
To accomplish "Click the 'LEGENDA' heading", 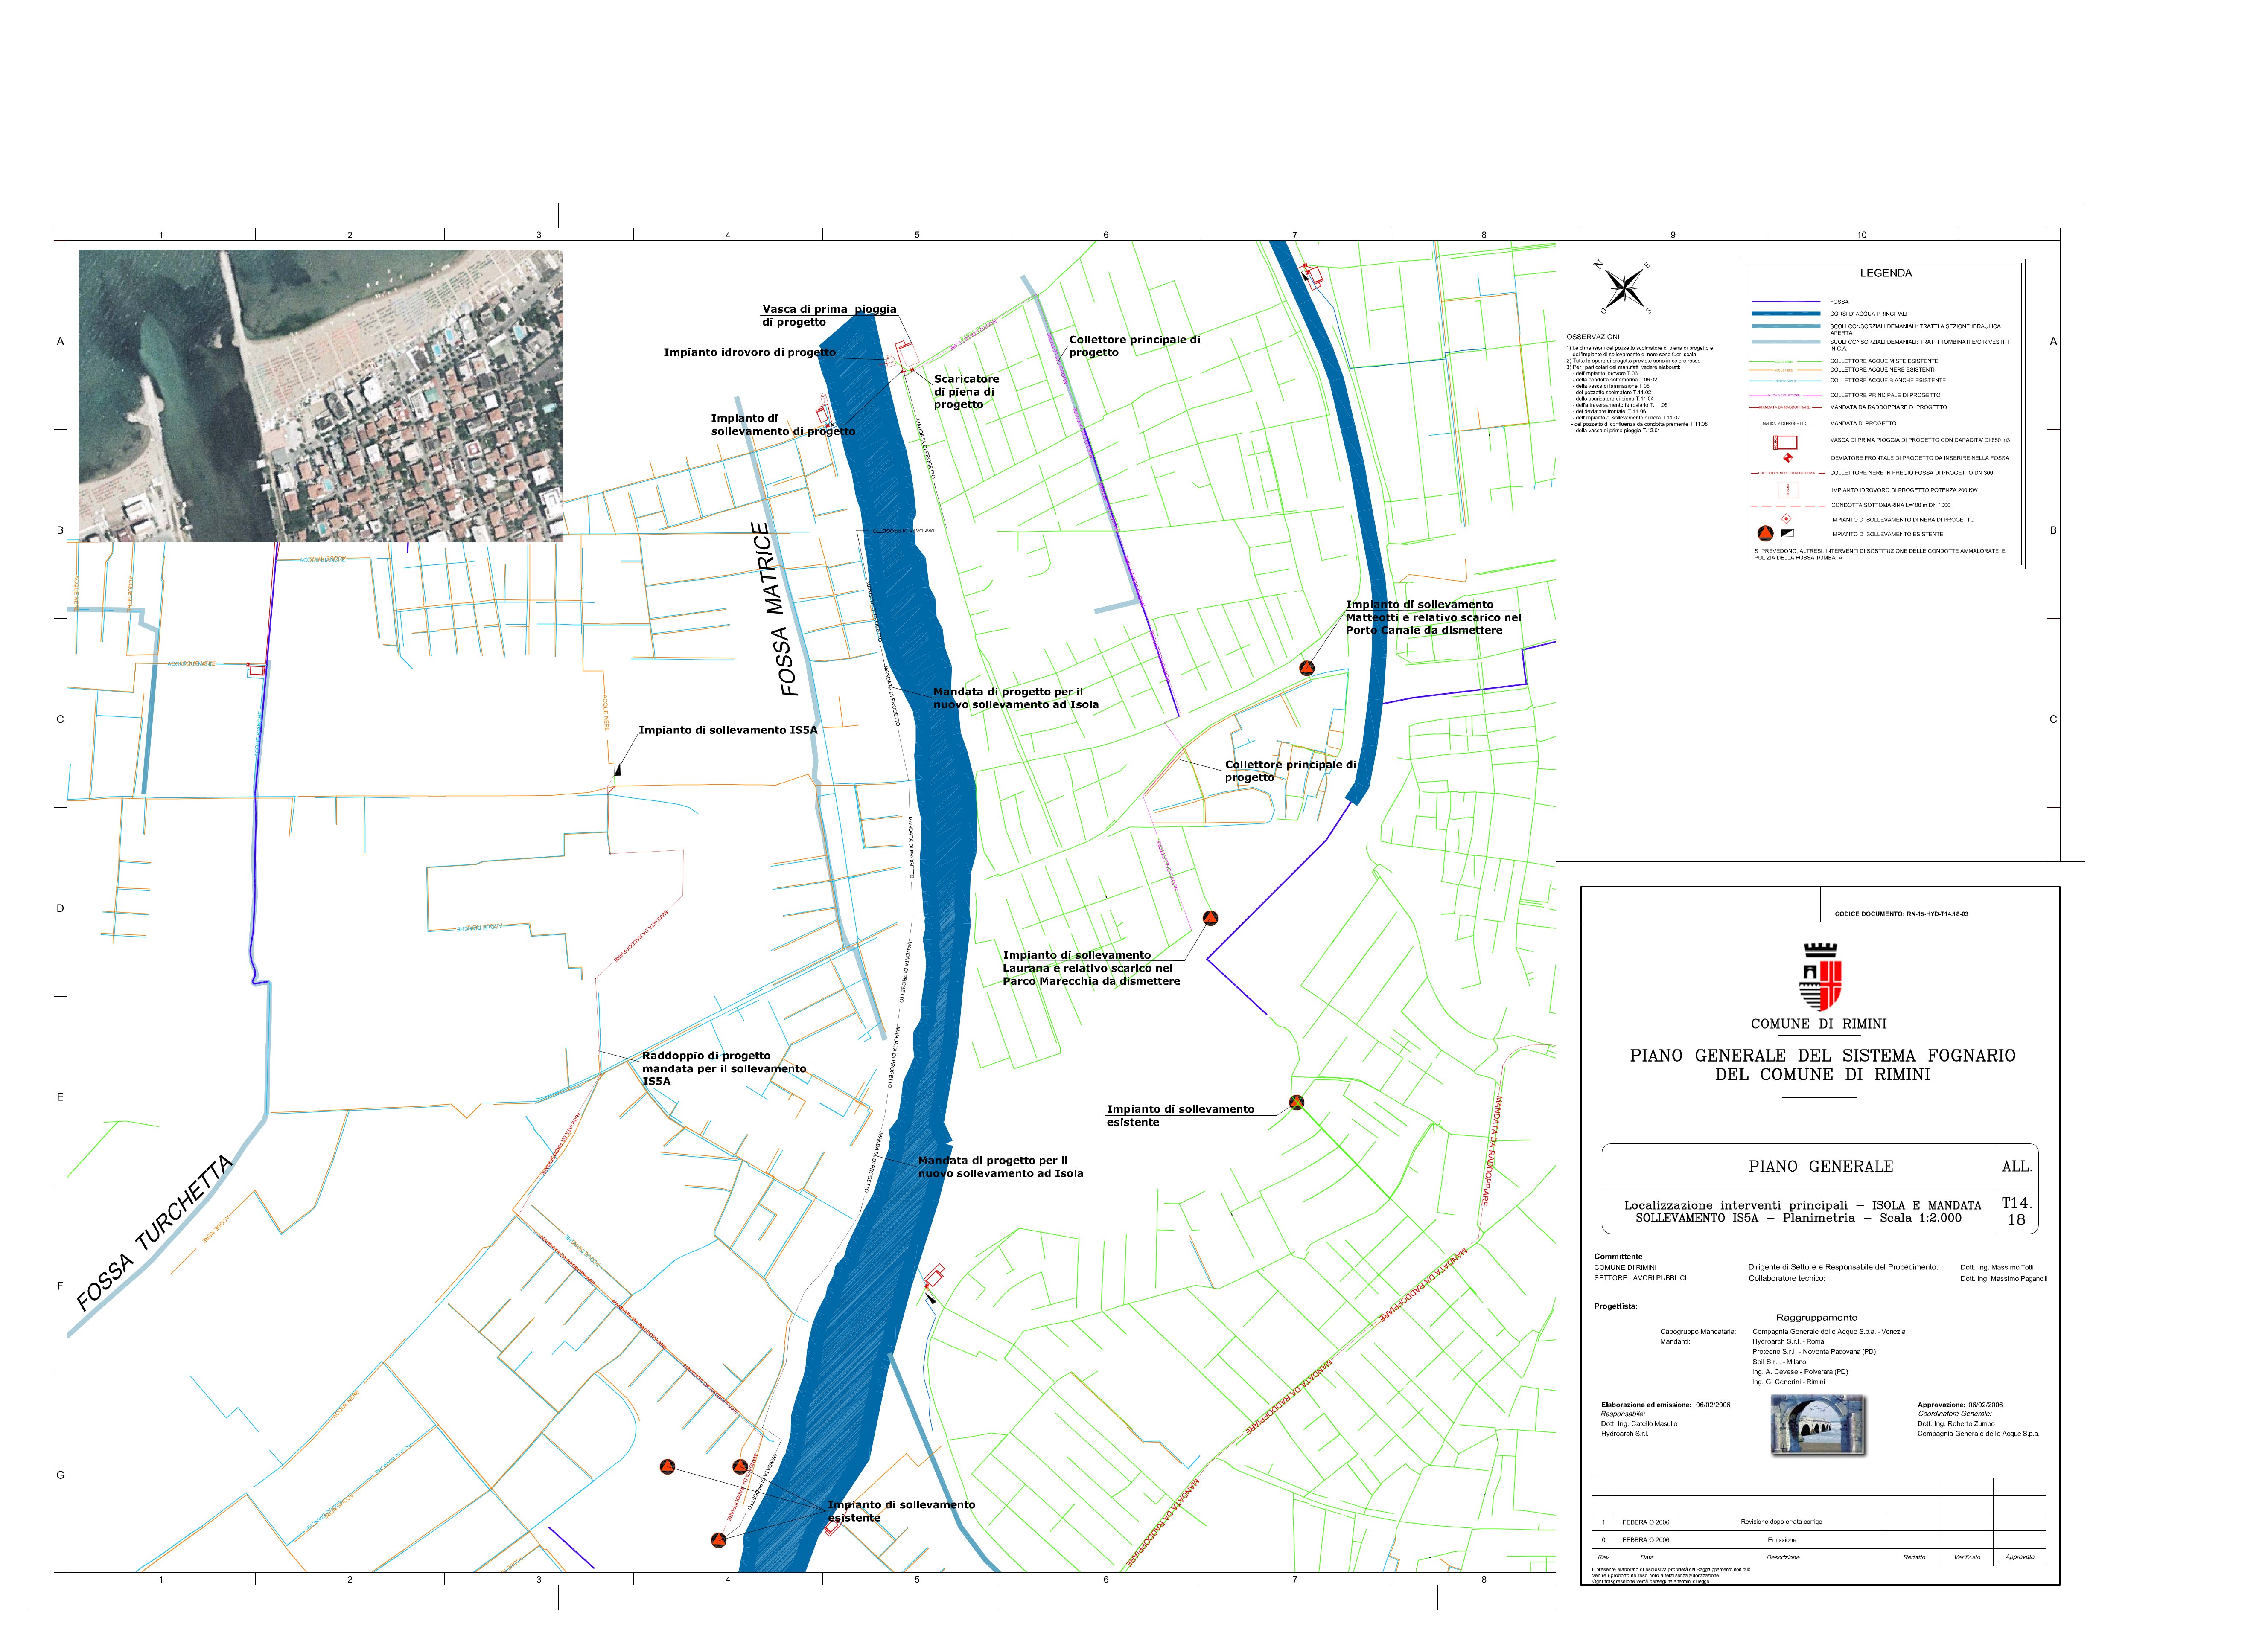I will point(1885,273).
